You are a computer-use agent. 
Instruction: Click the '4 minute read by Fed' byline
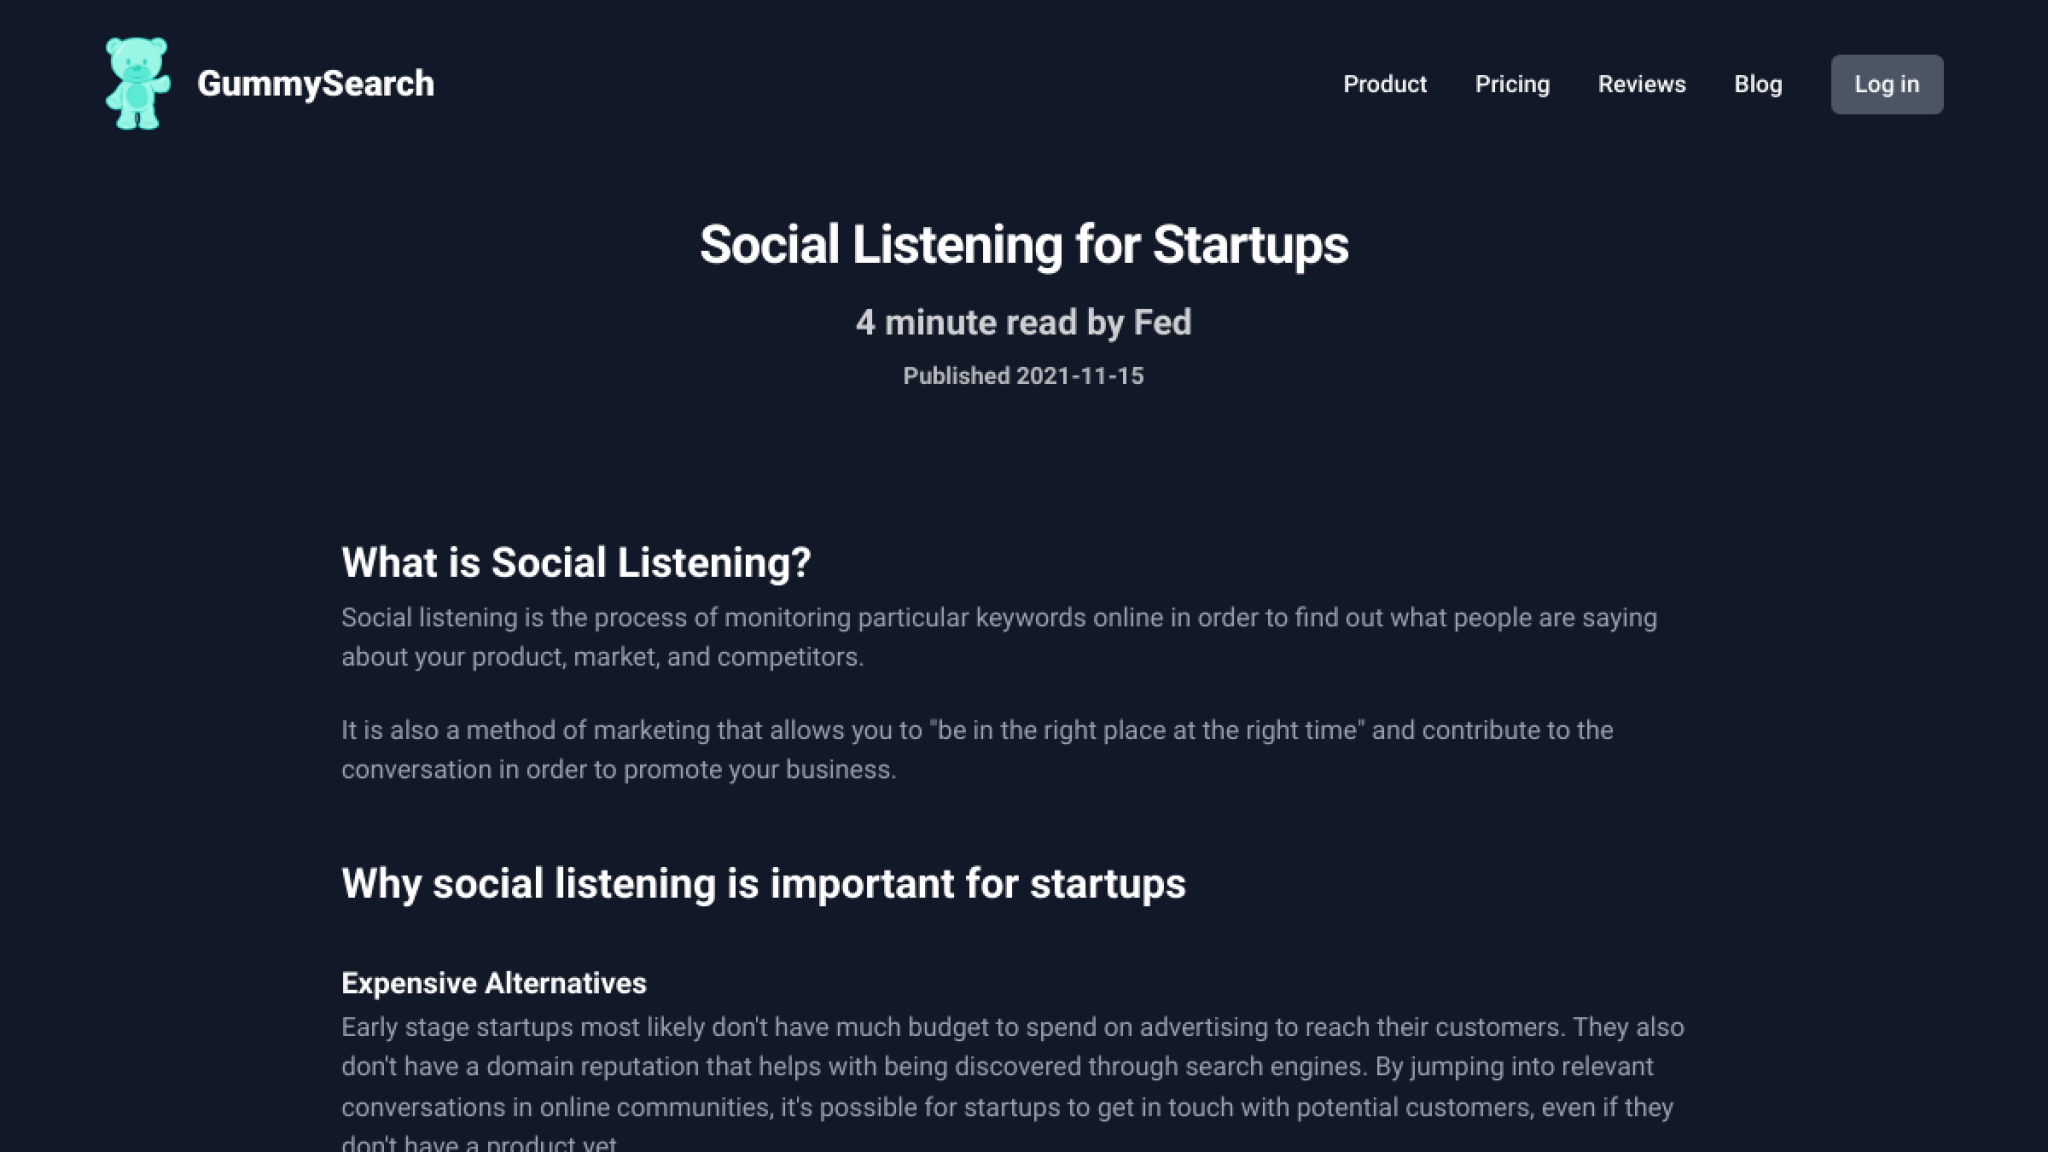click(1024, 323)
